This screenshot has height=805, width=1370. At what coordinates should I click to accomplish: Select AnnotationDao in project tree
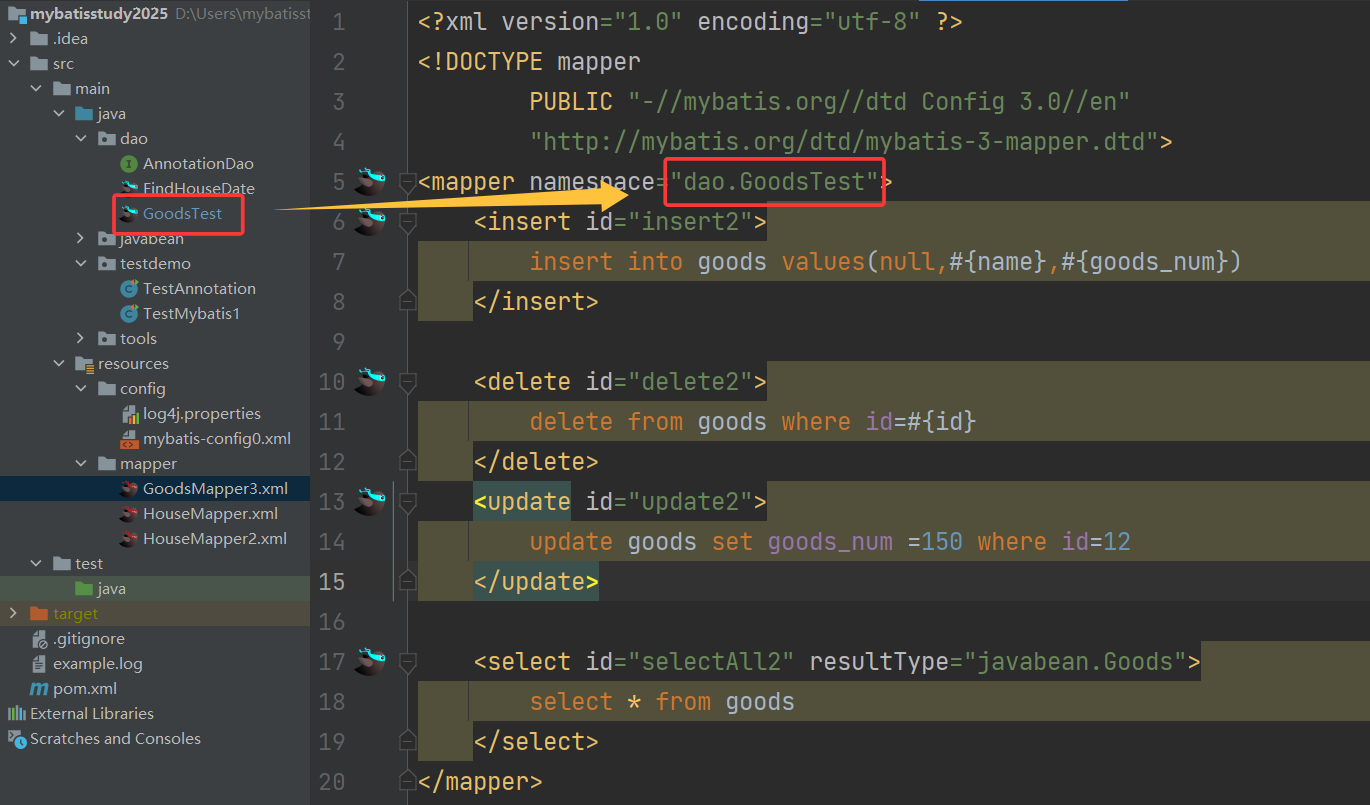tap(198, 163)
